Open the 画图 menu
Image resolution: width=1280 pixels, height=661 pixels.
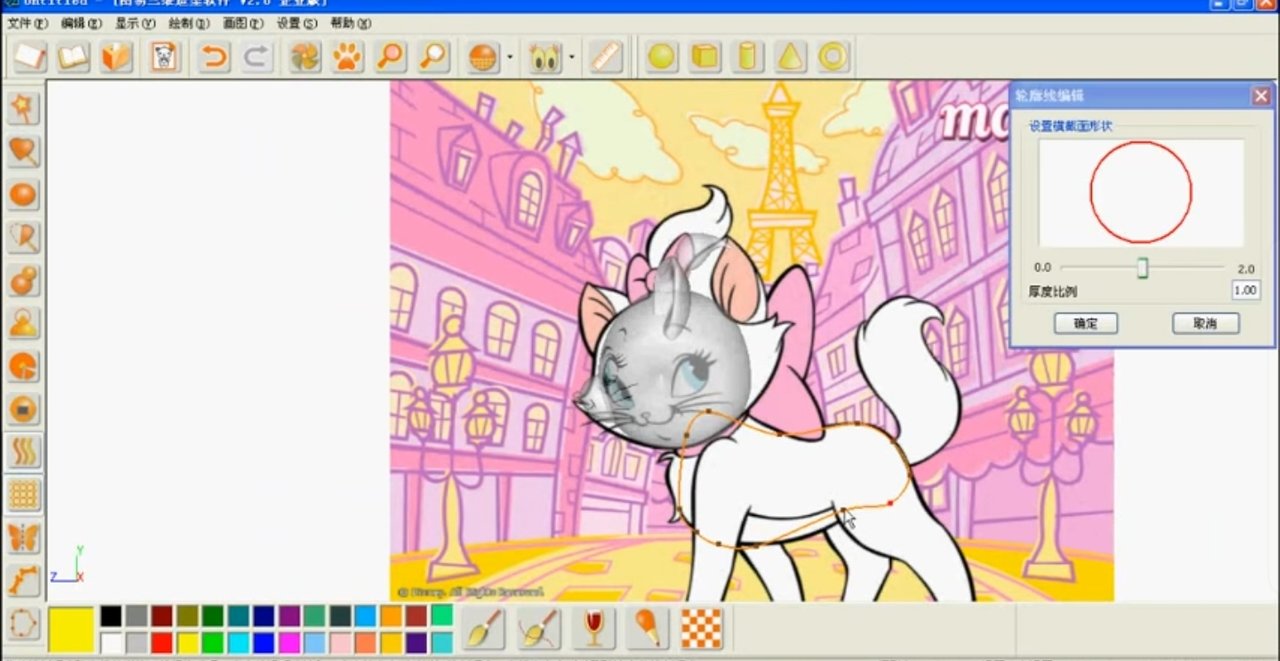click(243, 23)
